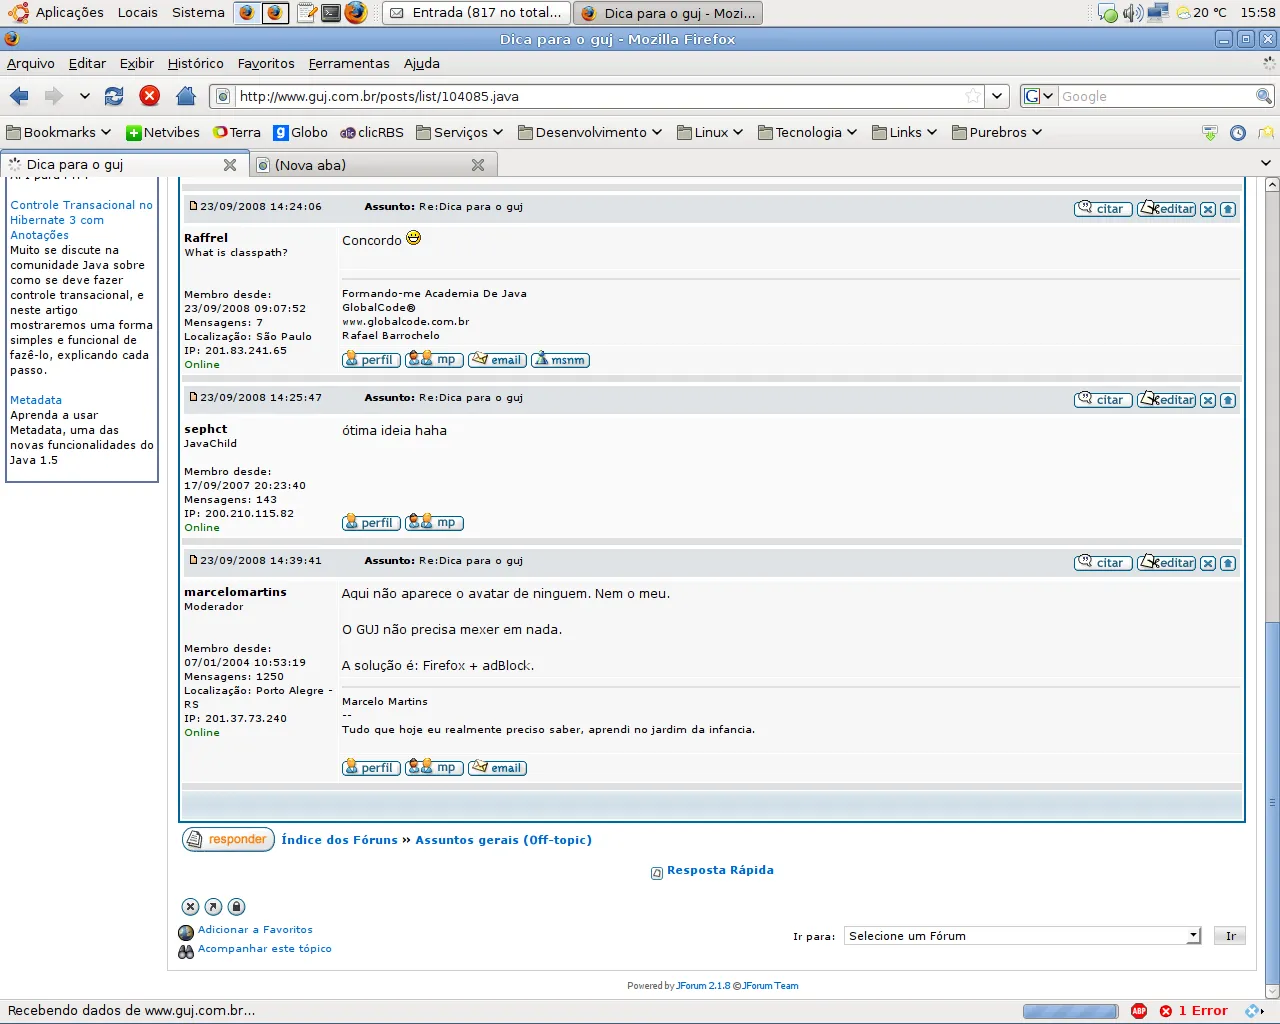Open the network icon in system tray
This screenshot has width=1280, height=1024.
(1158, 12)
